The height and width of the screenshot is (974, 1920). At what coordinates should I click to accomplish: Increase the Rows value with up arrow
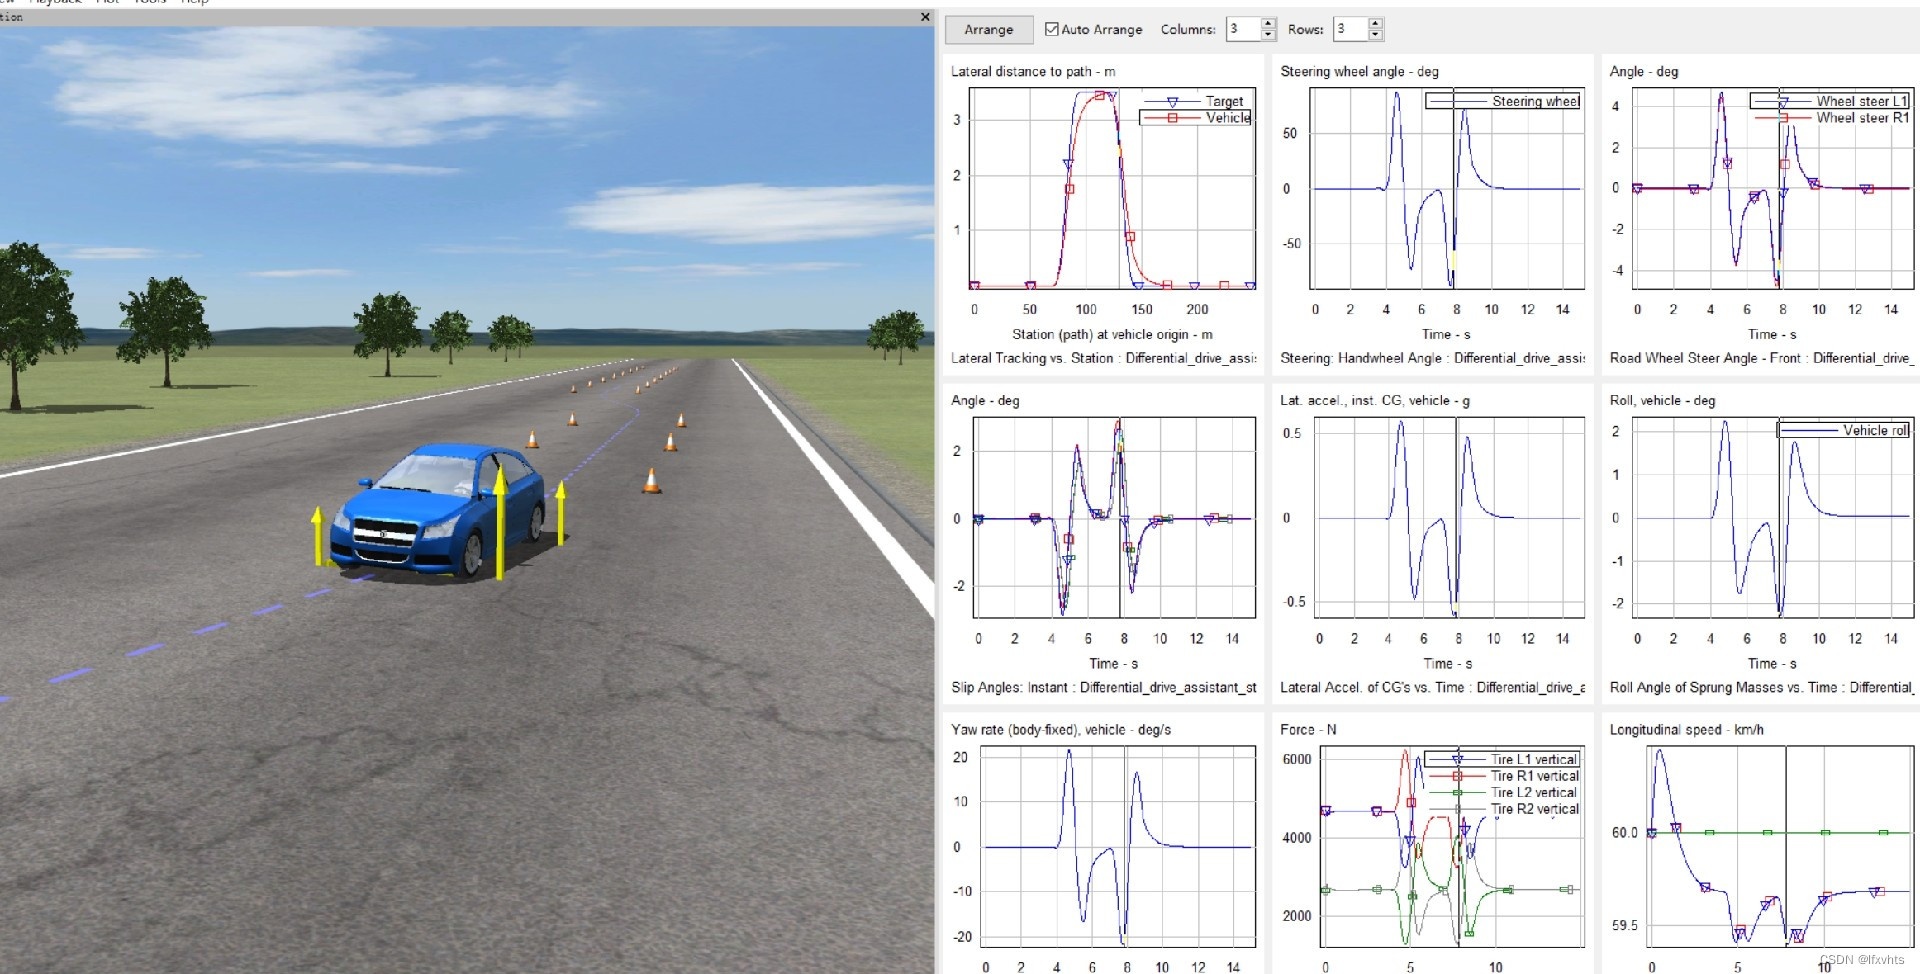point(1375,23)
